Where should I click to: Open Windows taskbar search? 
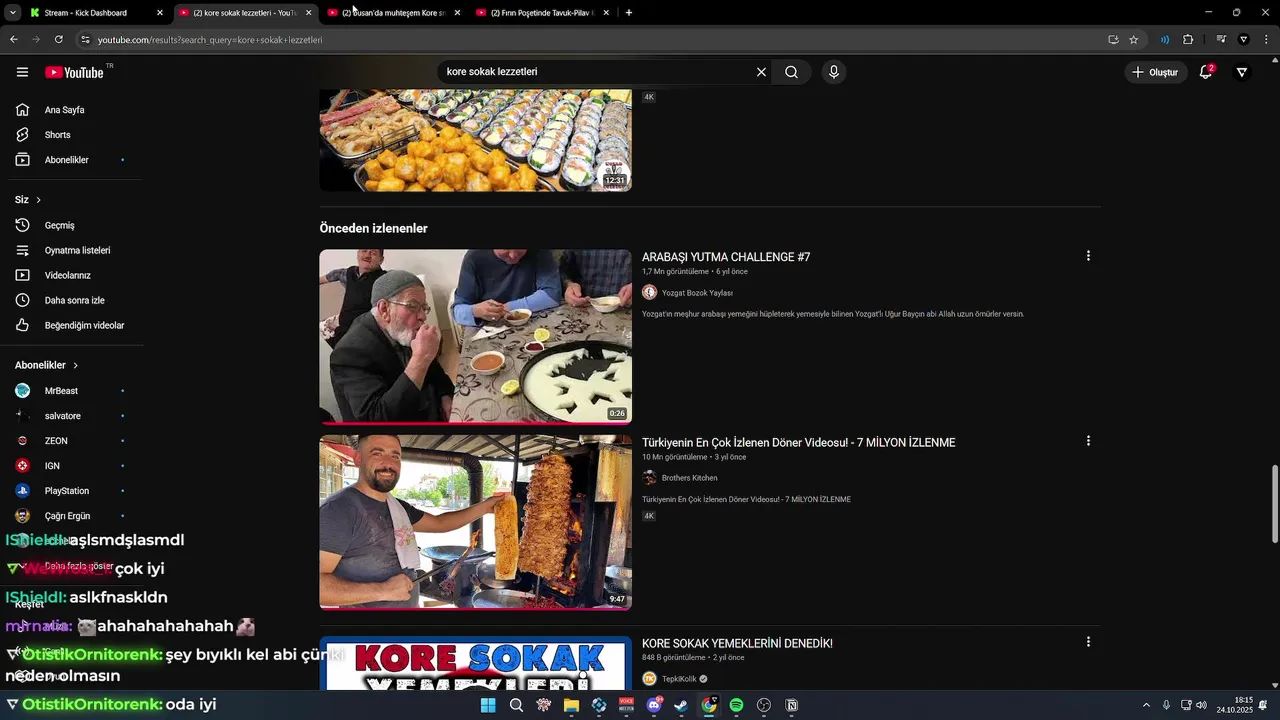click(516, 705)
